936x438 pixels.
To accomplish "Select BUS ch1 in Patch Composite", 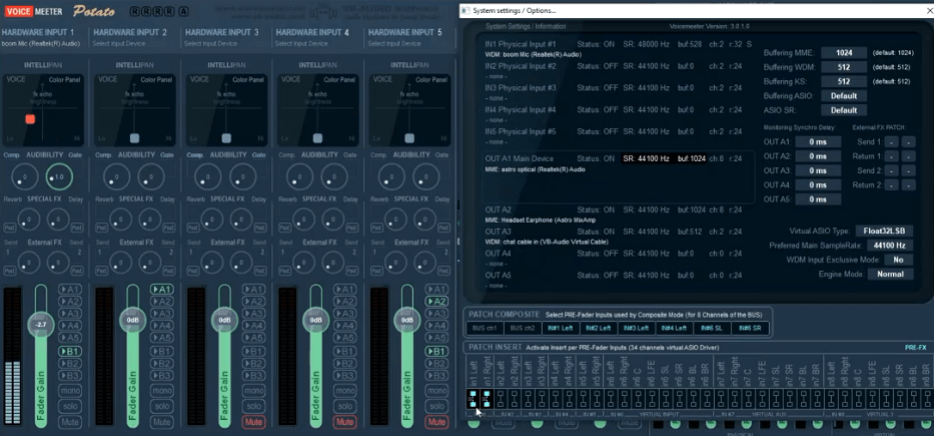I will point(484,328).
